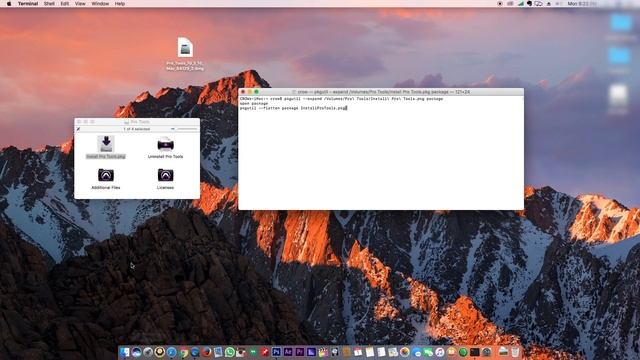Open Final Cut Pro from the Dock

pos(324,352)
